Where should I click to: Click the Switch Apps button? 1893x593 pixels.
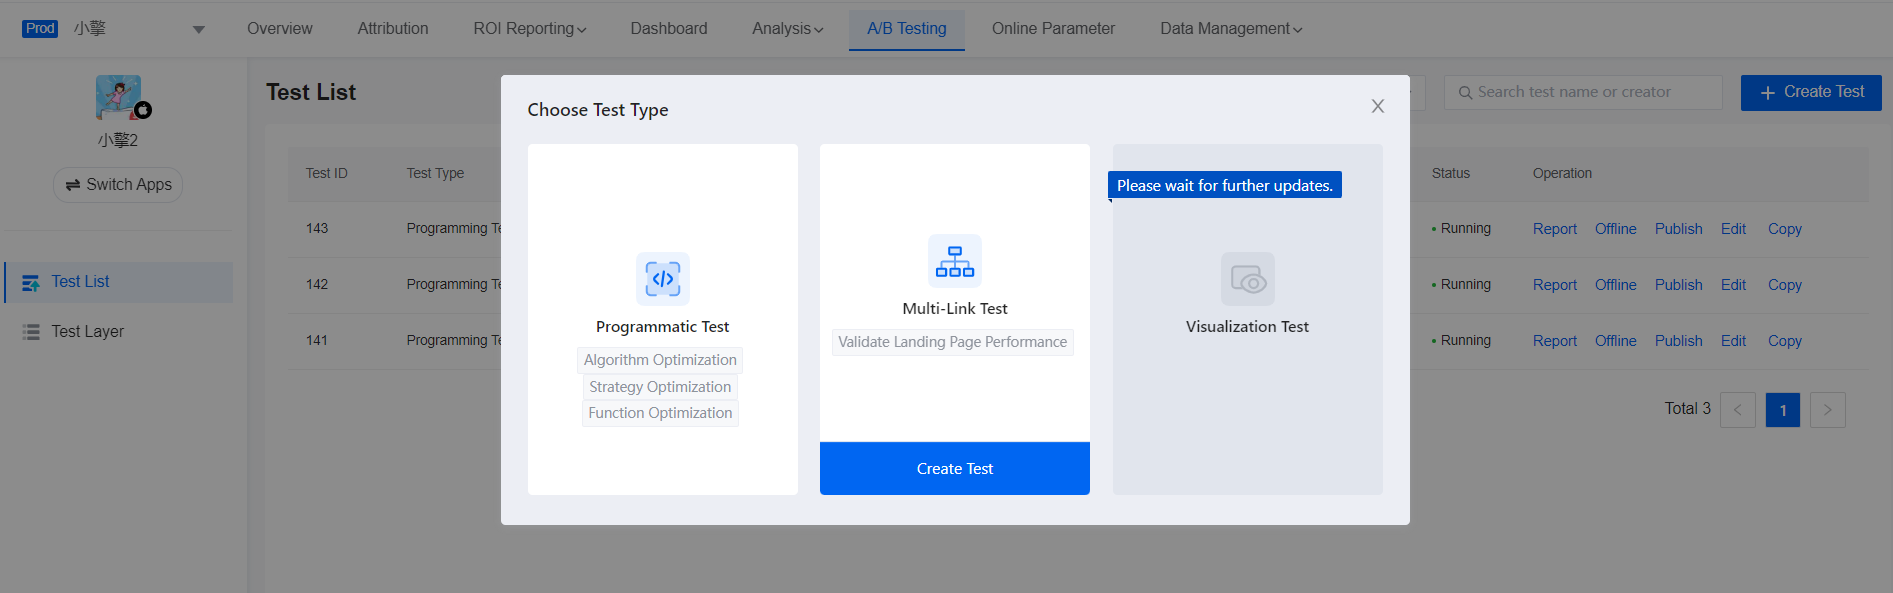point(118,185)
